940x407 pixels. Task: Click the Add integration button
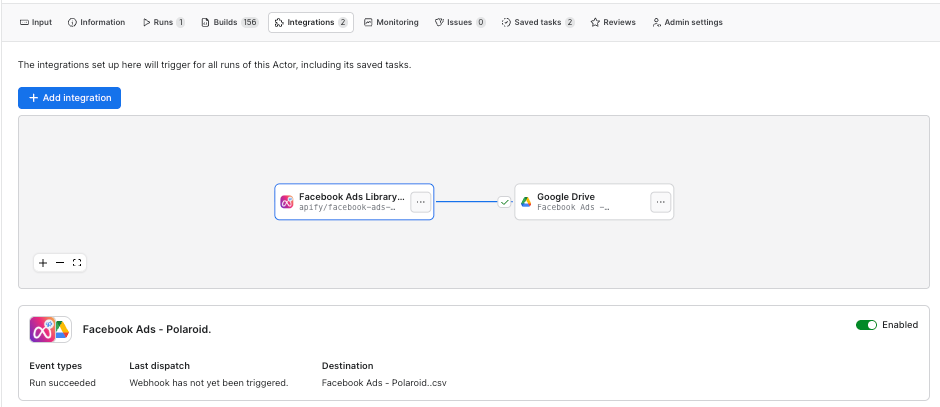click(x=70, y=98)
